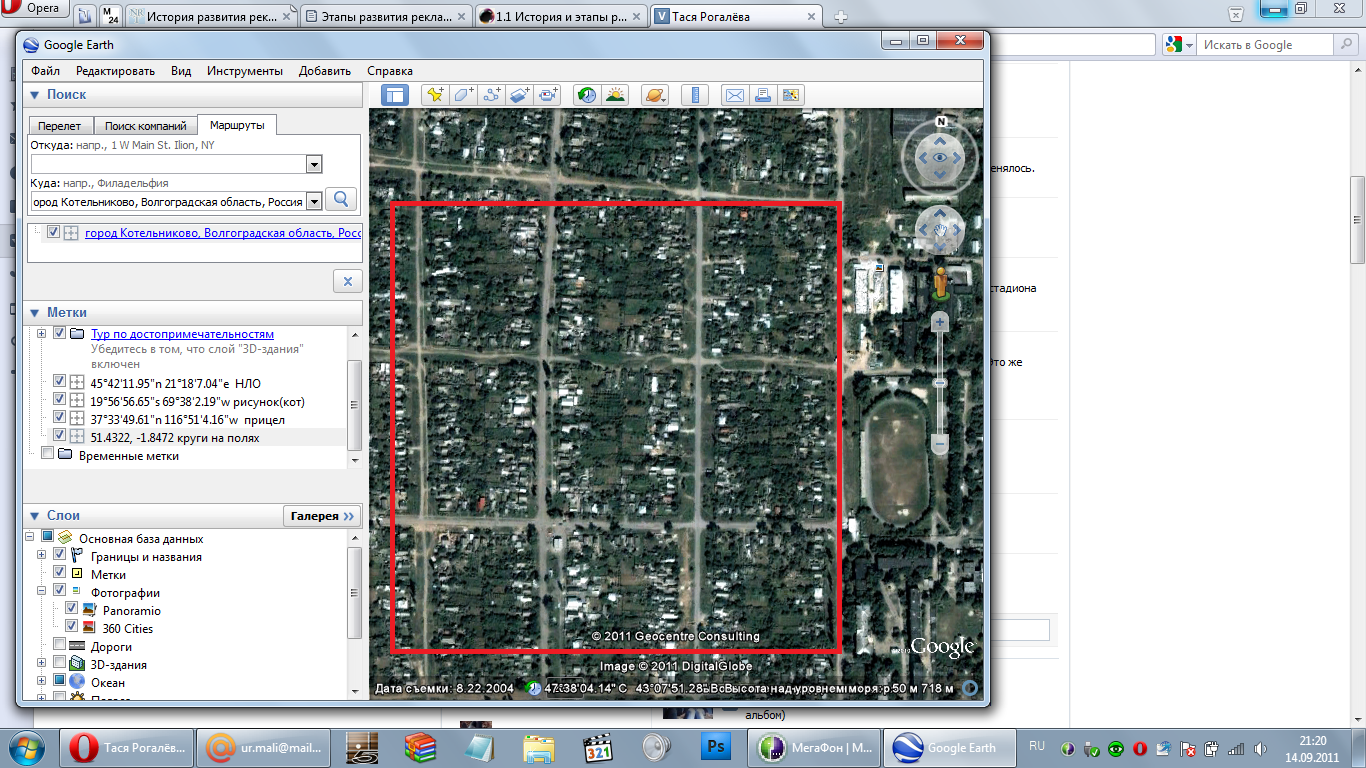The width and height of the screenshot is (1366, 768).
Task: Enable the Дороги layer checkbox
Action: point(59,646)
